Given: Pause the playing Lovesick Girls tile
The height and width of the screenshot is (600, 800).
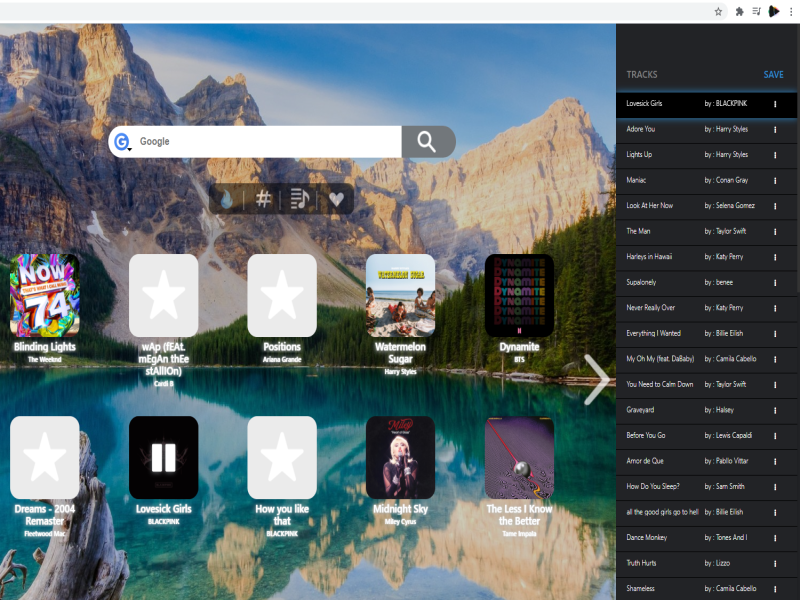Looking at the screenshot, I should pyautogui.click(x=163, y=457).
